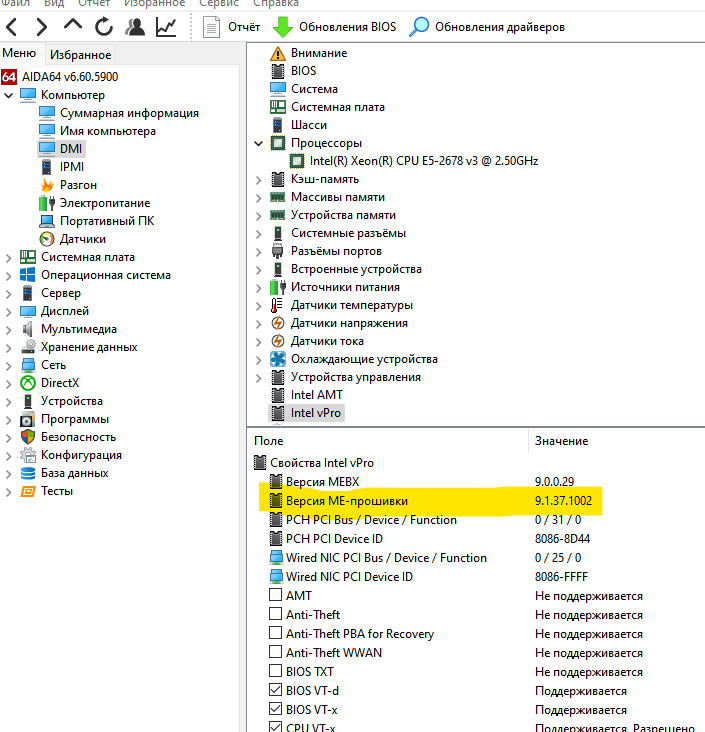Select Intel Xeon E5-2678 v3 processor entry
The width and height of the screenshot is (705, 732).
[x=414, y=161]
